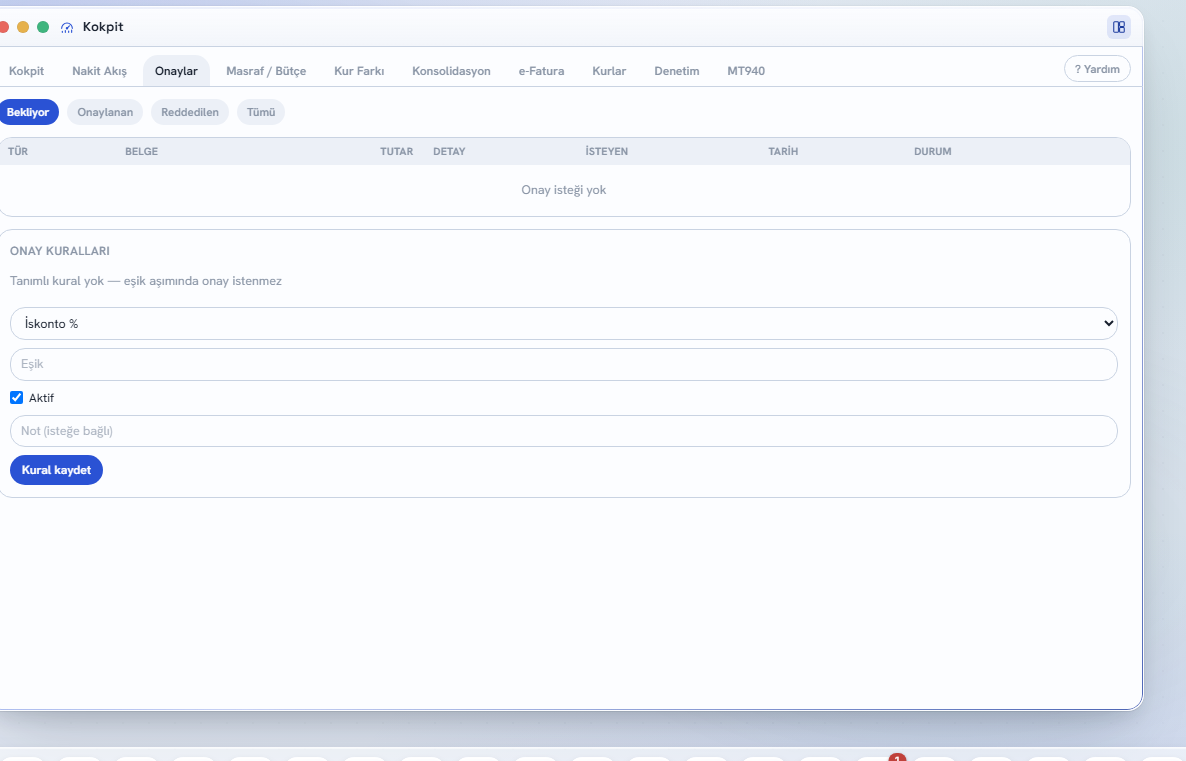Click the Yardım help button
Screen dimensions: 1186x761
[x=1097, y=69]
